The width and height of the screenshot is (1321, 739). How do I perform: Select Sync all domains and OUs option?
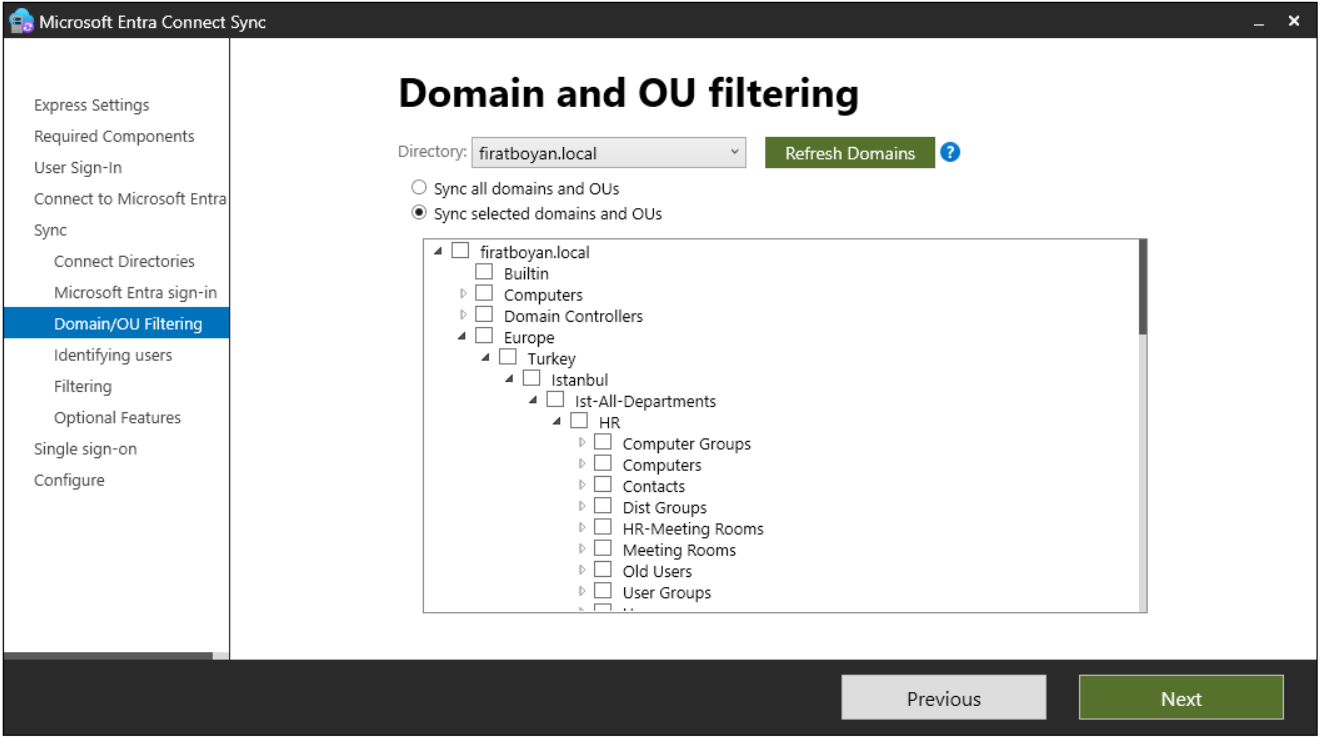[420, 188]
